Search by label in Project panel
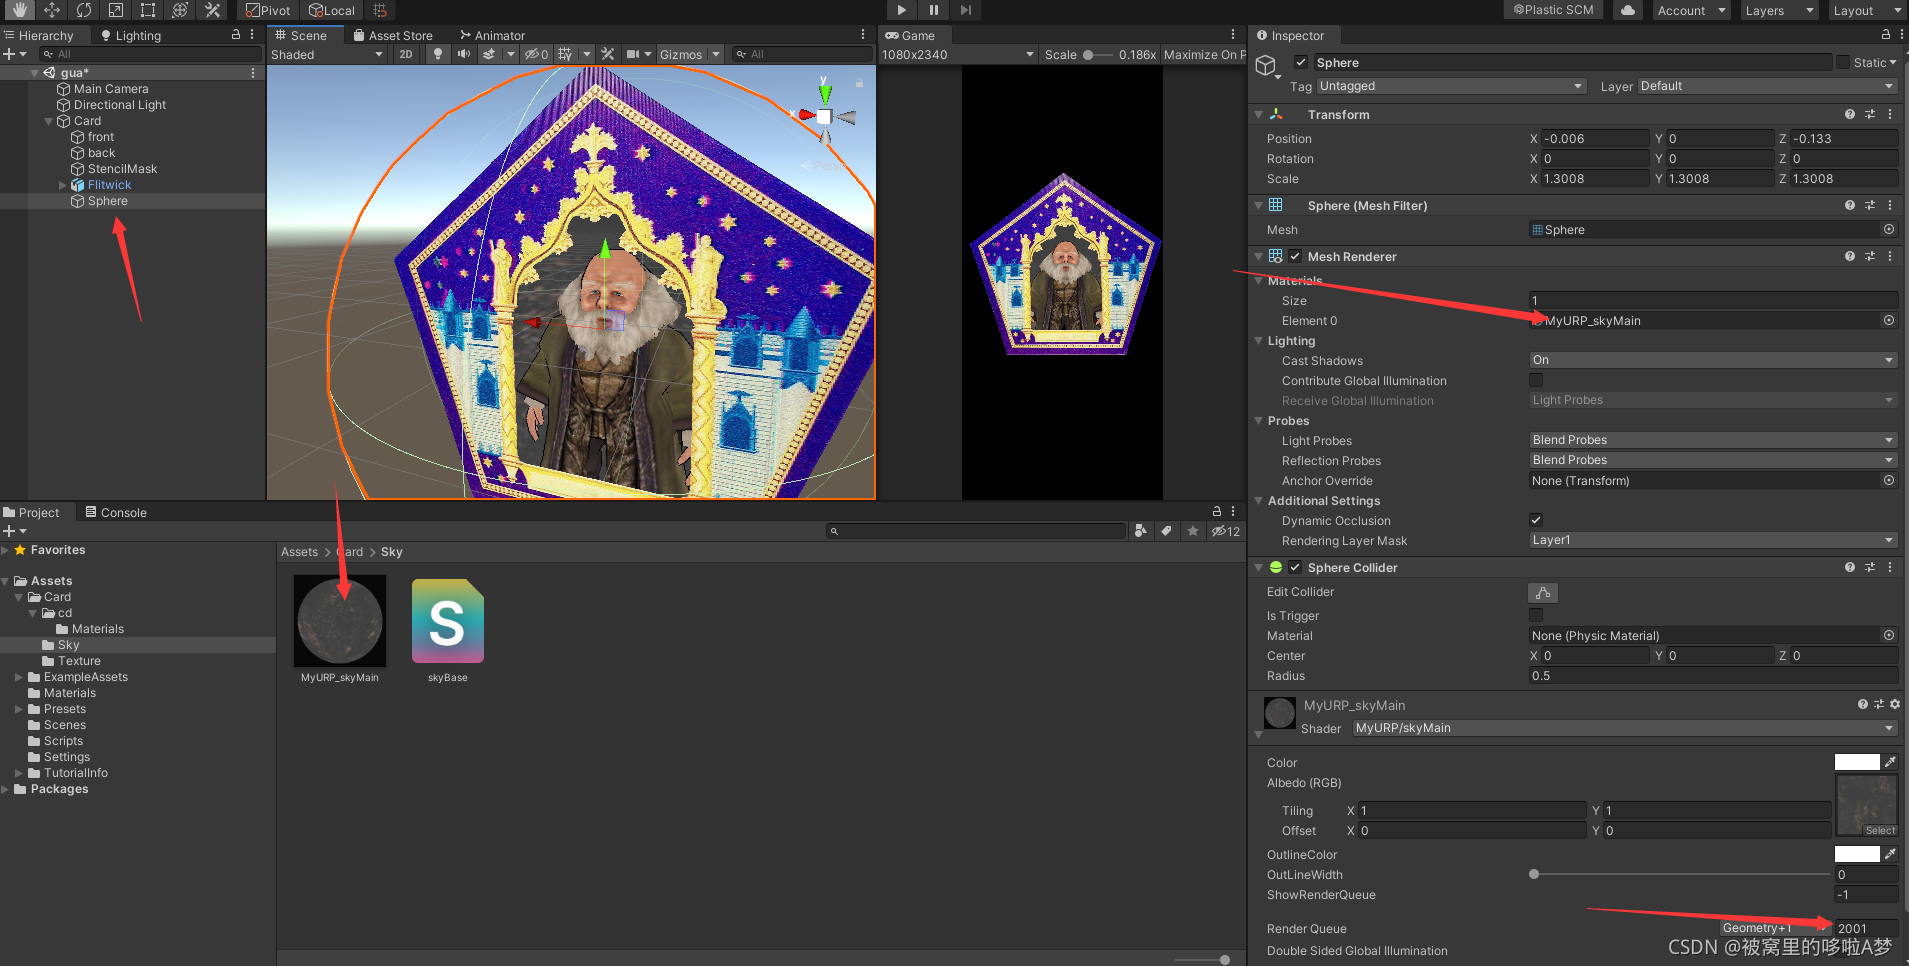Viewport: 1909px width, 966px height. click(1166, 531)
